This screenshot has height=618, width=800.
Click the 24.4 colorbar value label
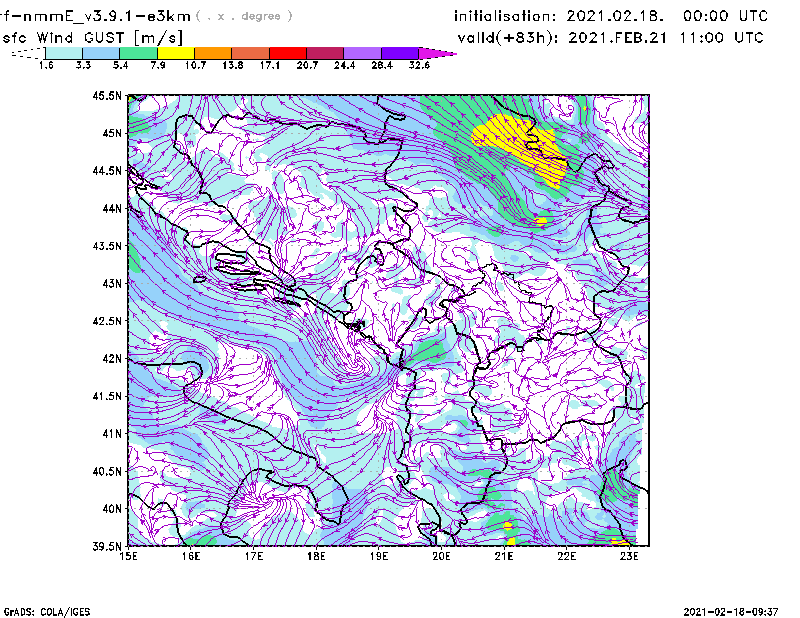pyautogui.click(x=344, y=65)
